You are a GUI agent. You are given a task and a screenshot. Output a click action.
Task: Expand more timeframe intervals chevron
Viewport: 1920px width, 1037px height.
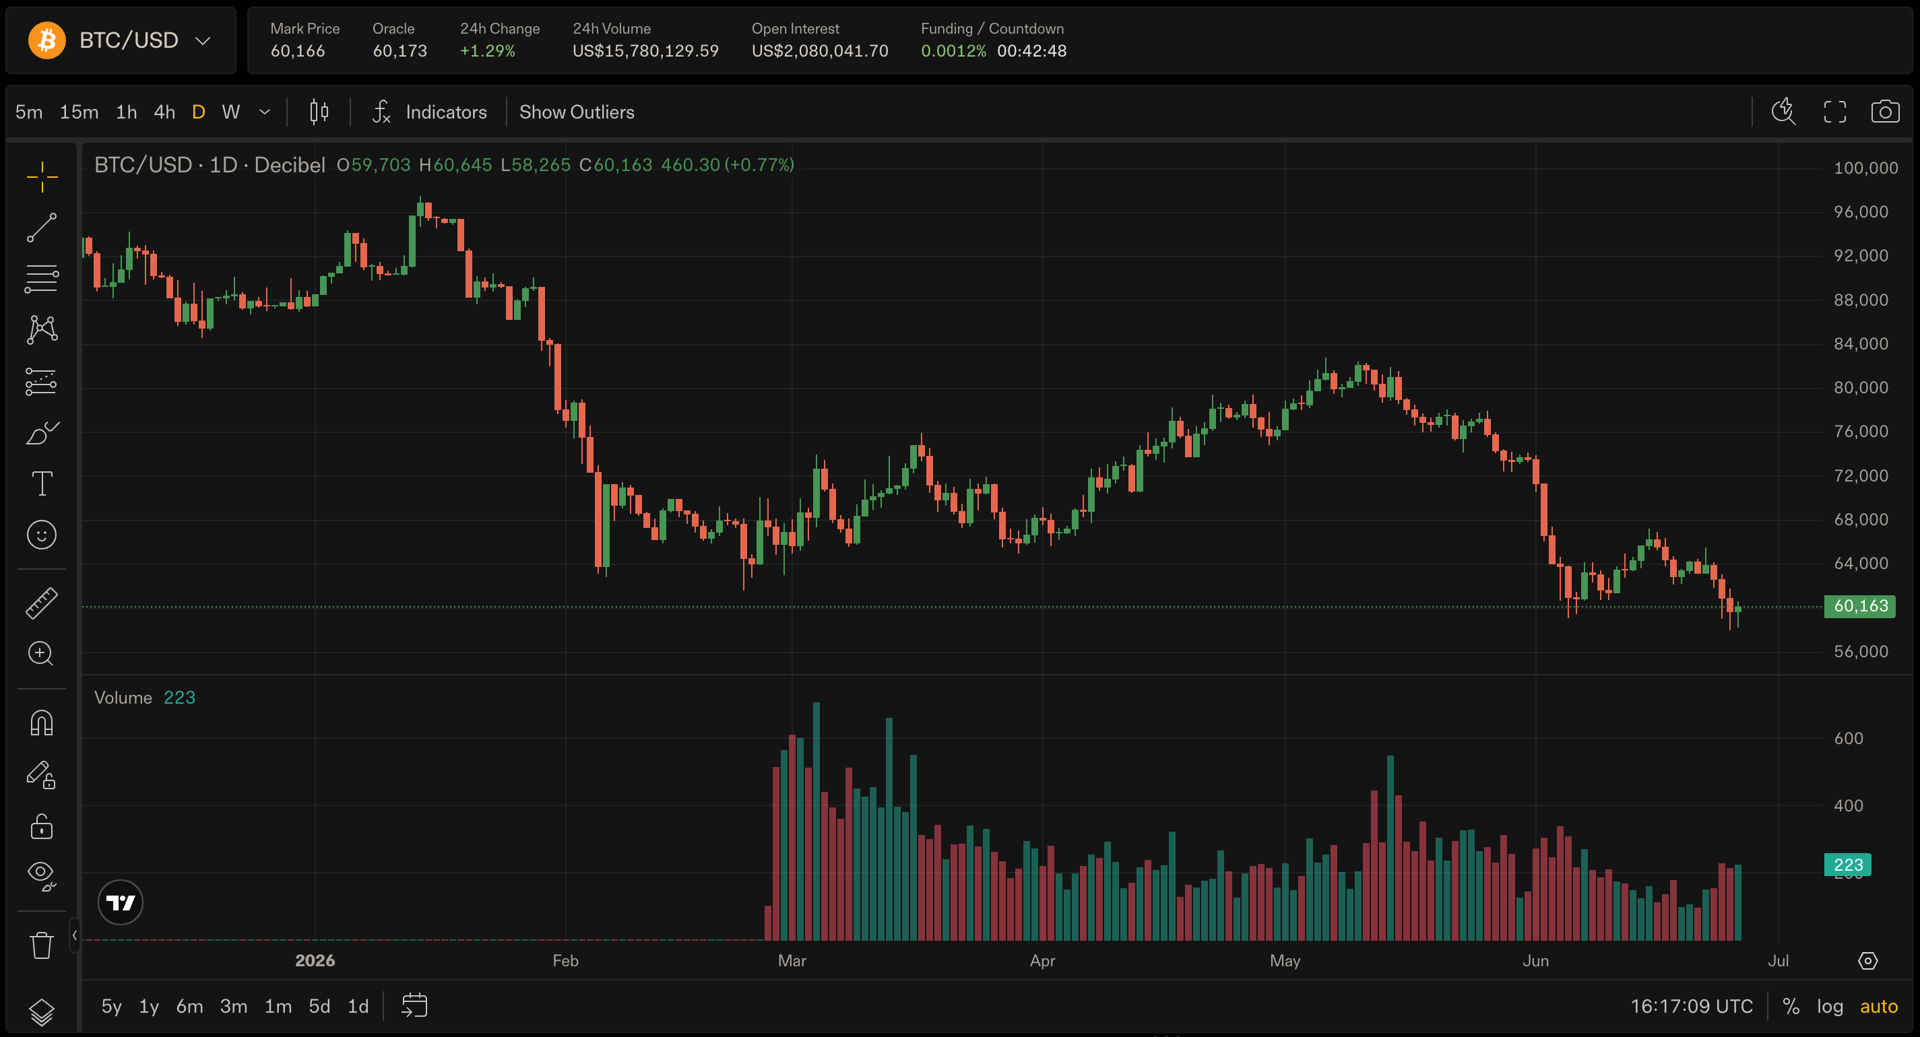point(265,112)
